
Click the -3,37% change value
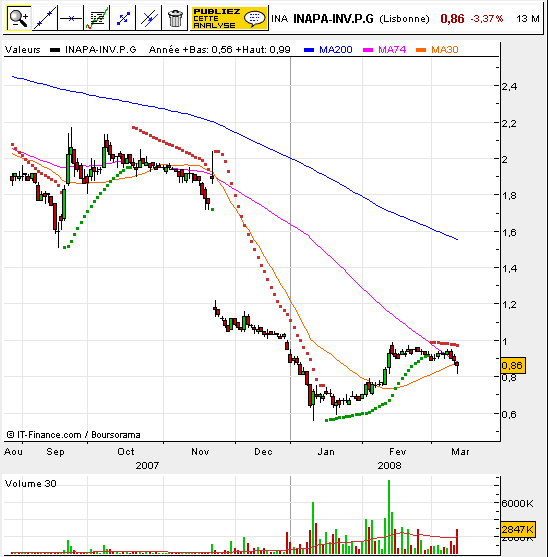(487, 18)
